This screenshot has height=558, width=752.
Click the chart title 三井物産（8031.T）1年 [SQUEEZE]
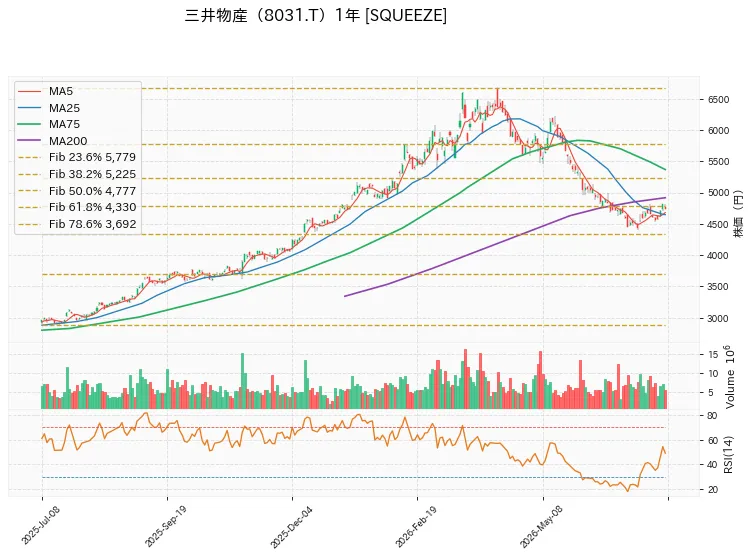(316, 15)
